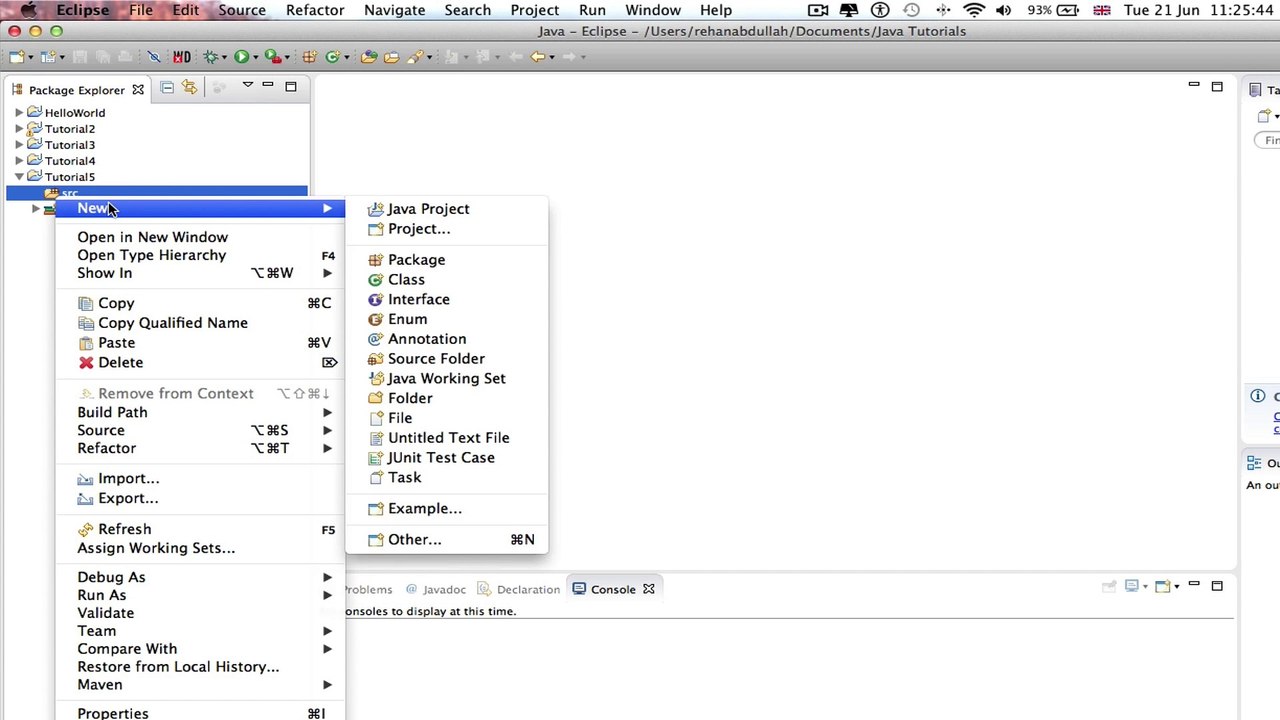Maximize the Package Explorer panel
Image resolution: width=1280 pixels, height=720 pixels.
[291, 87]
